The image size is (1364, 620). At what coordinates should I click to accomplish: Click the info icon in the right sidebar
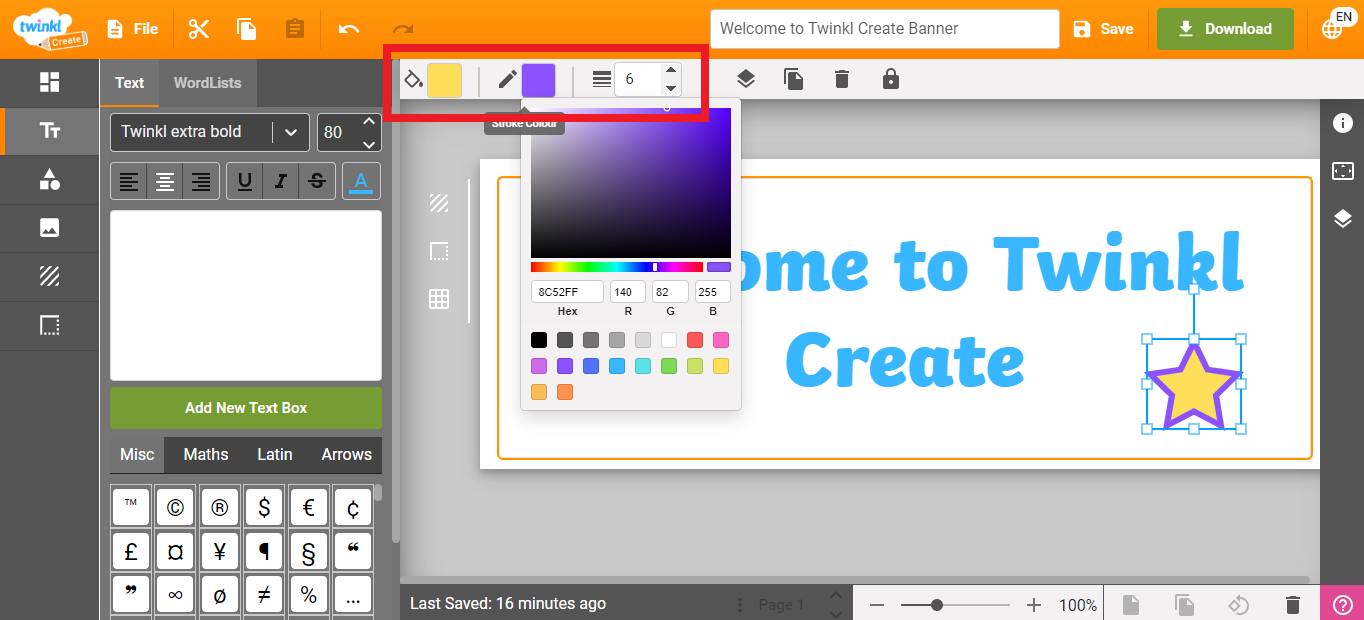click(1343, 123)
